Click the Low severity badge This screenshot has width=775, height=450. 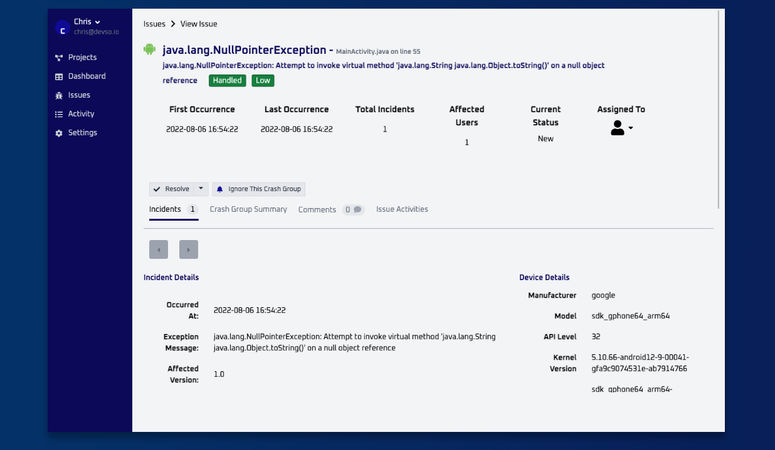[x=263, y=81]
